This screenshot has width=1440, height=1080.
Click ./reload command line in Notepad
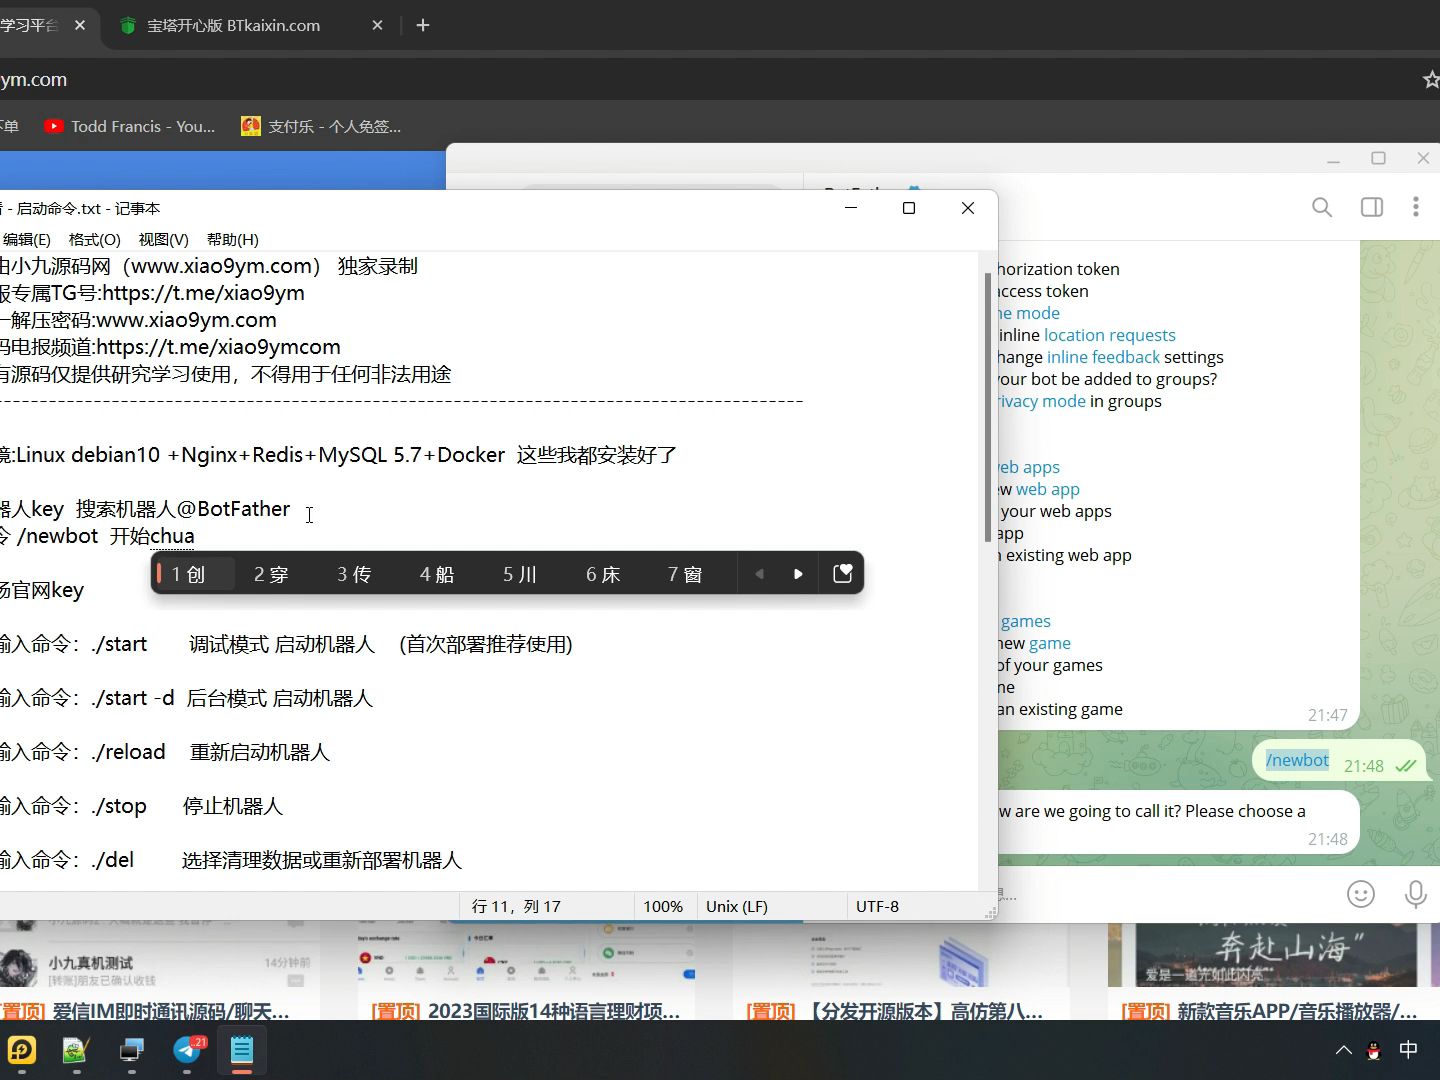pyautogui.click(x=165, y=752)
